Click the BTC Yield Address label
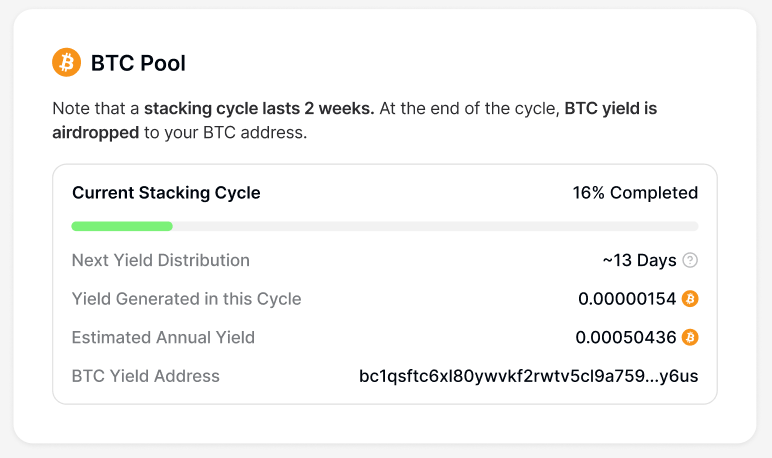Viewport: 772px width, 458px height. (x=146, y=376)
